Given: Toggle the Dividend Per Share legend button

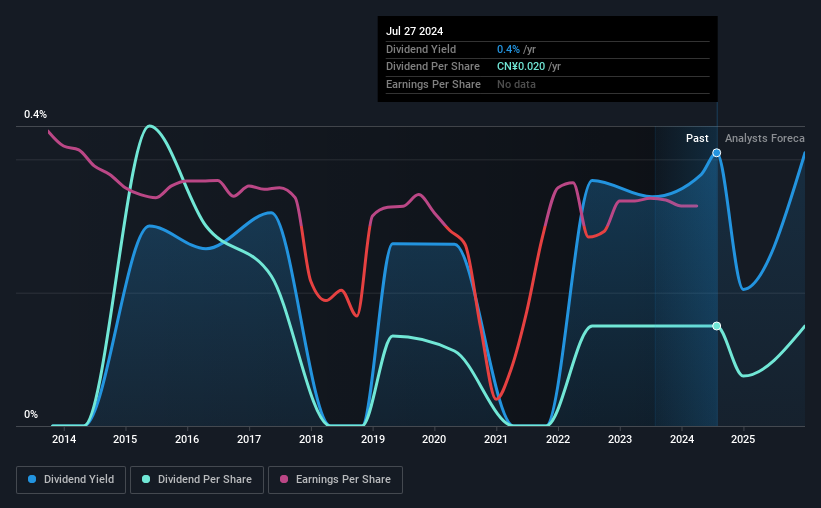Looking at the screenshot, I should click(197, 480).
